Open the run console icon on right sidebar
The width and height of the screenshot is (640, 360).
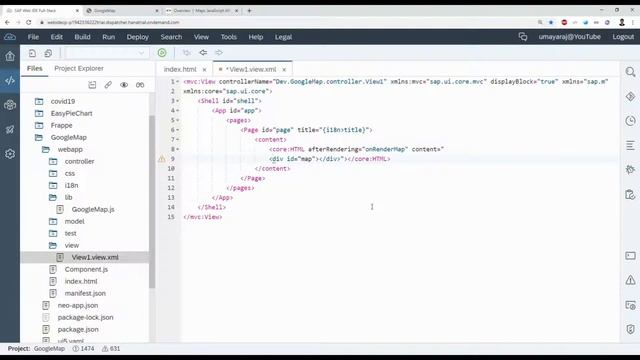pyautogui.click(x=630, y=305)
